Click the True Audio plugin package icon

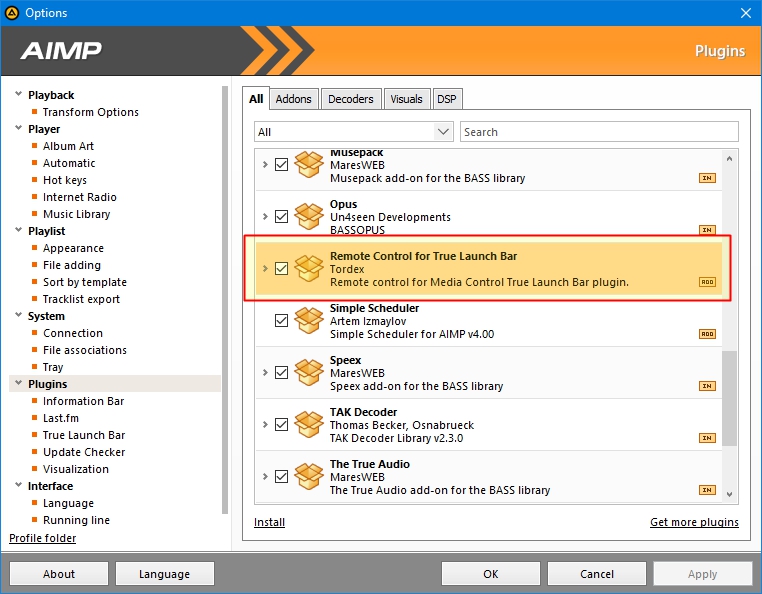pyautogui.click(x=308, y=477)
